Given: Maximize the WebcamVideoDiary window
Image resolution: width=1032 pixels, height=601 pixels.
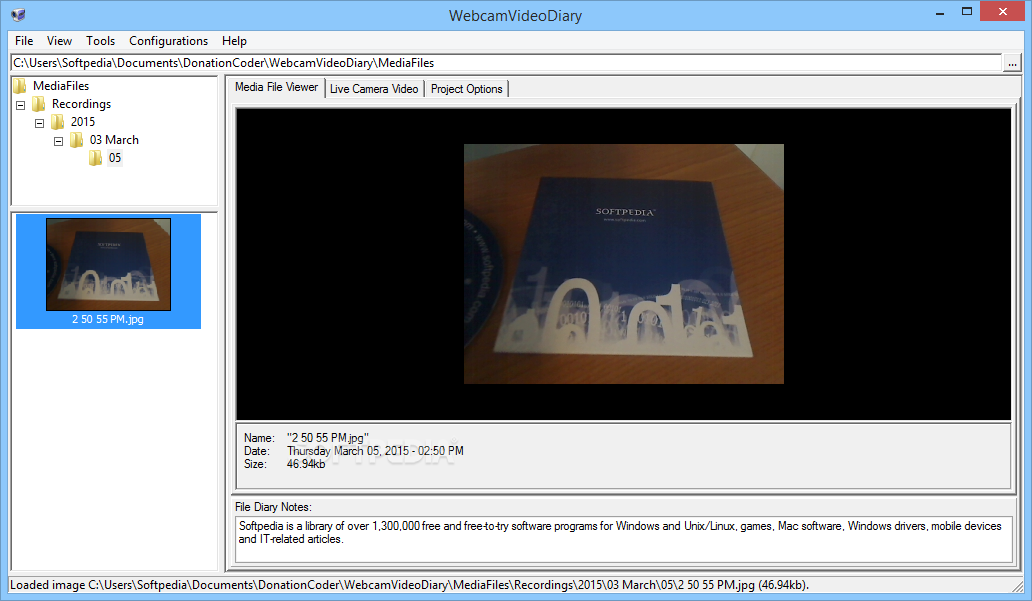Looking at the screenshot, I should pos(966,12).
